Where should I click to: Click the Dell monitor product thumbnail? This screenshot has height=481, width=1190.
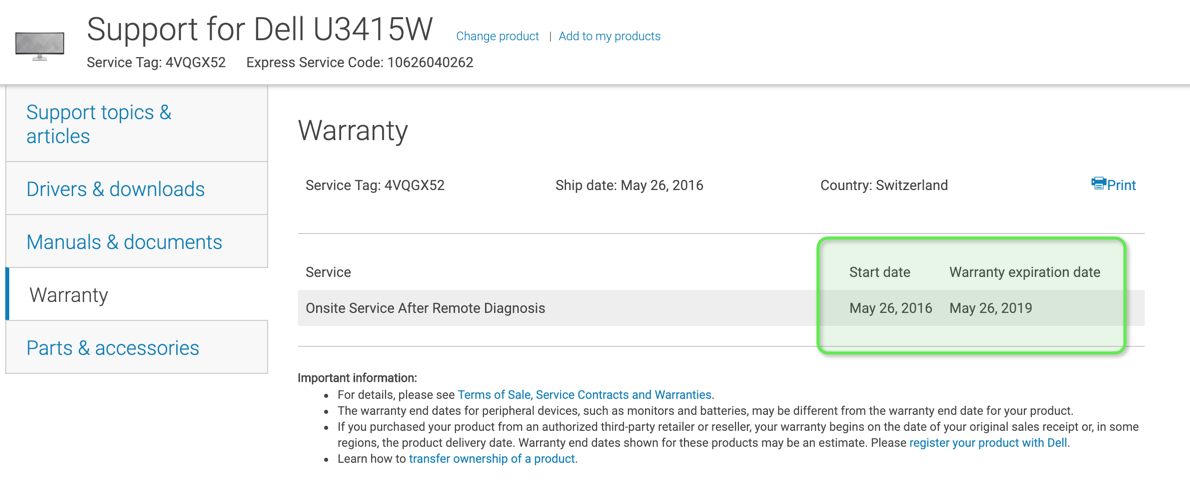pos(40,45)
